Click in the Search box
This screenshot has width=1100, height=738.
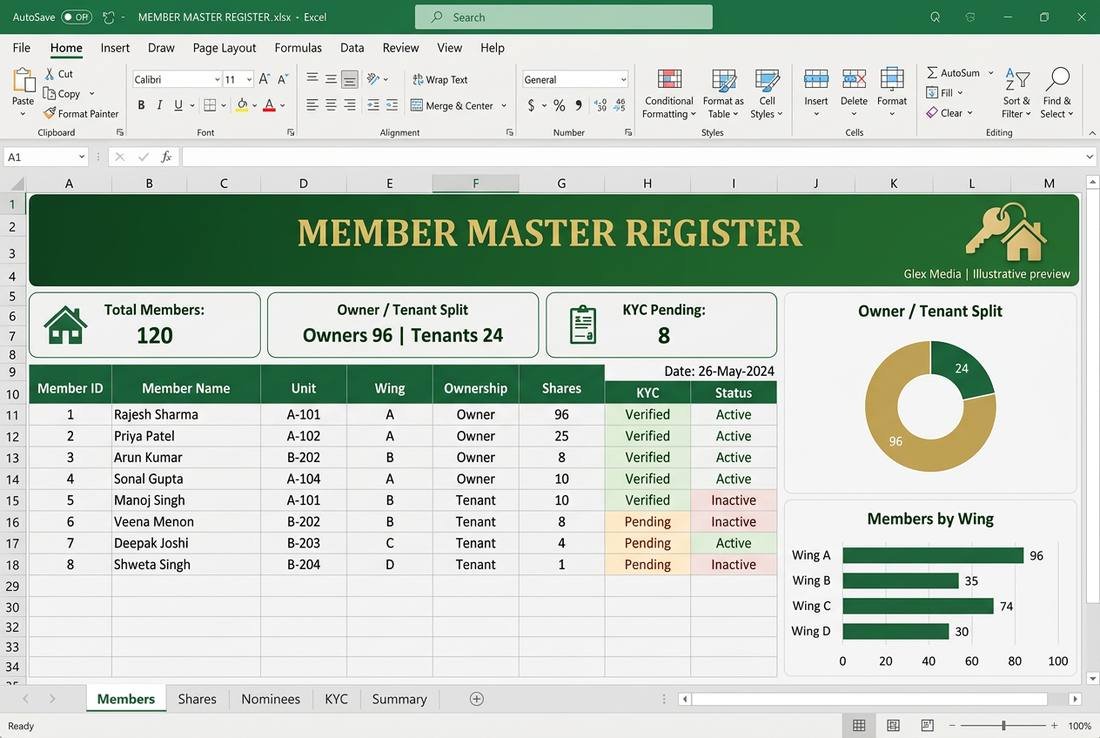pyautogui.click(x=563, y=17)
